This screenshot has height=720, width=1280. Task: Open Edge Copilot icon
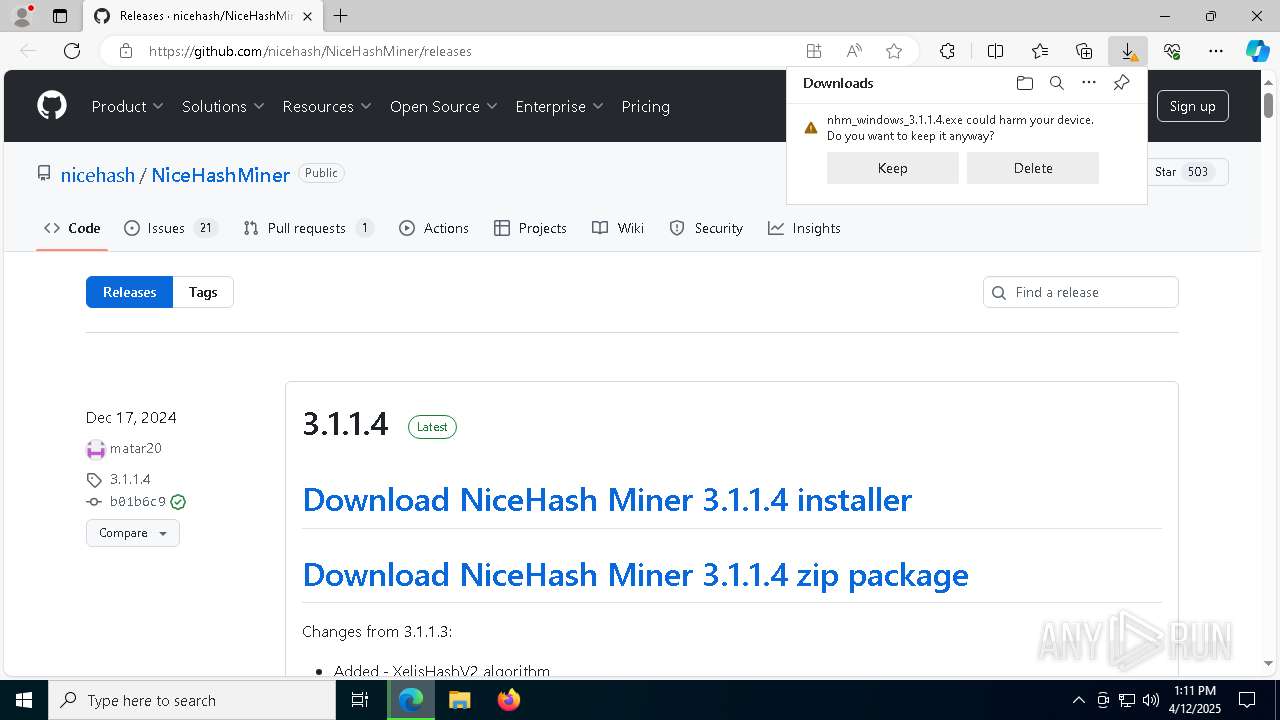click(x=1257, y=51)
